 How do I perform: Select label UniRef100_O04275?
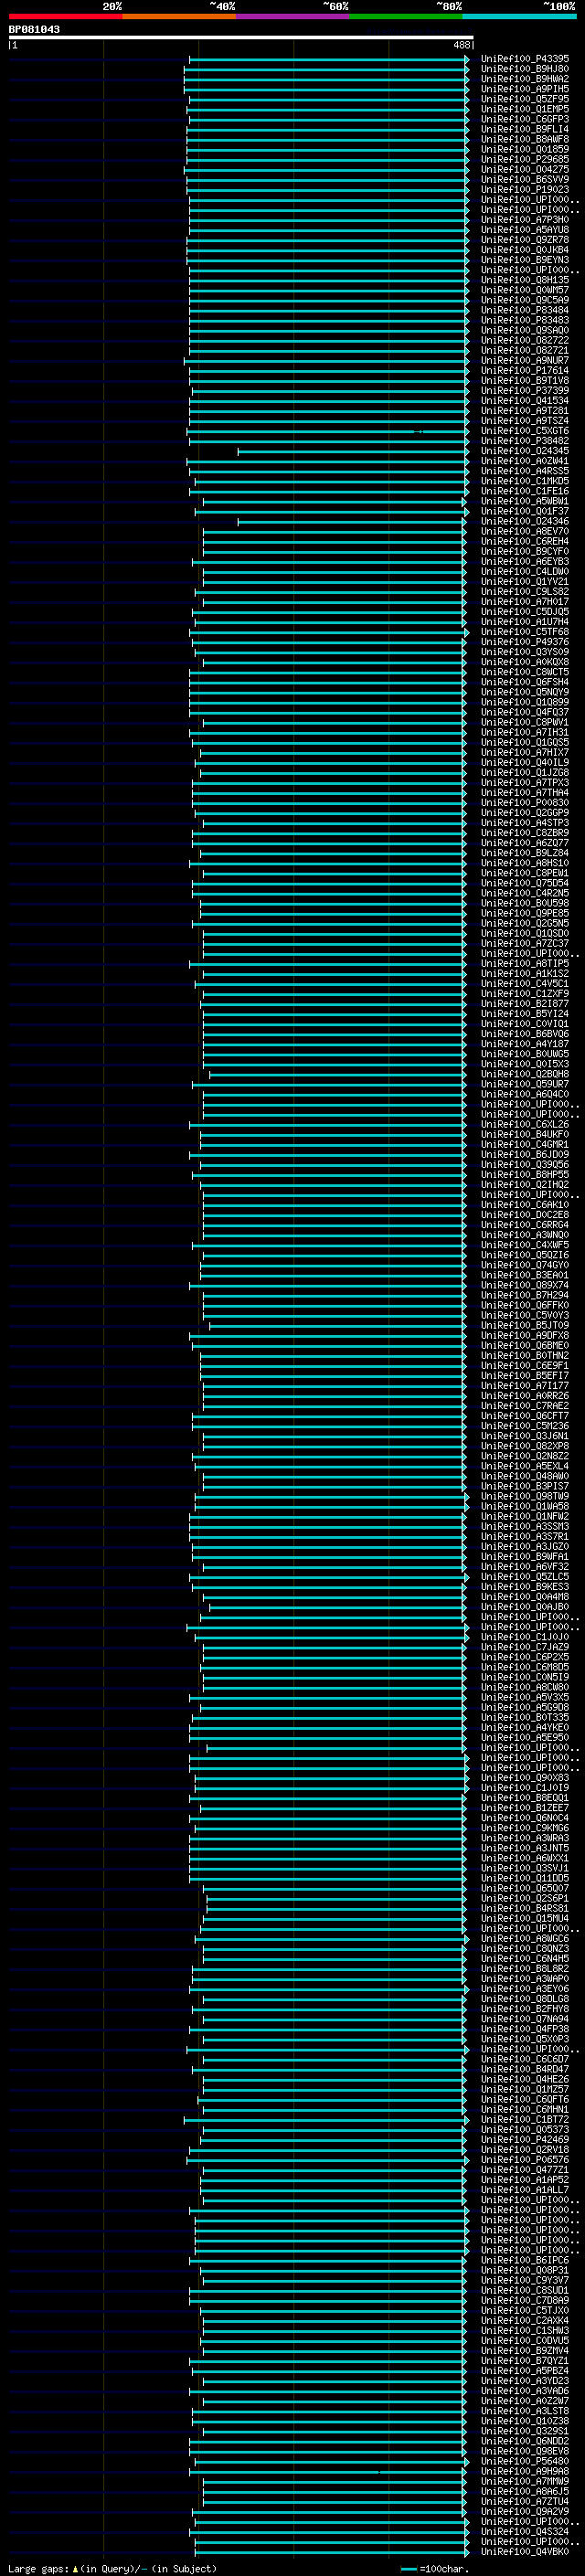point(525,169)
